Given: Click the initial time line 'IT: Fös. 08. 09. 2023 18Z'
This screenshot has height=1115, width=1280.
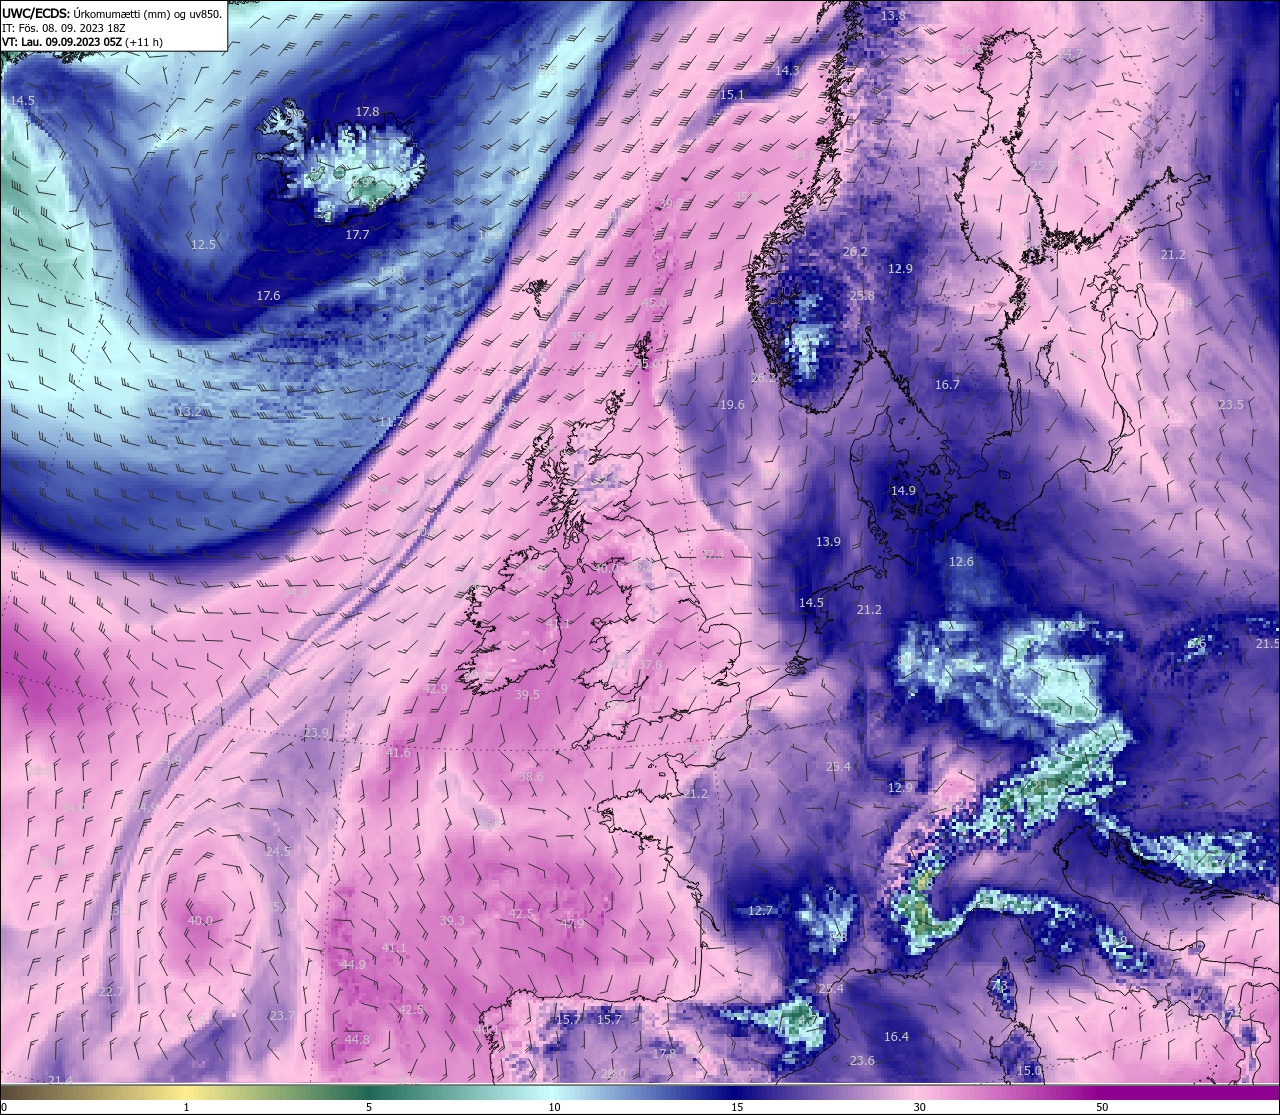Looking at the screenshot, I should (x=66, y=28).
